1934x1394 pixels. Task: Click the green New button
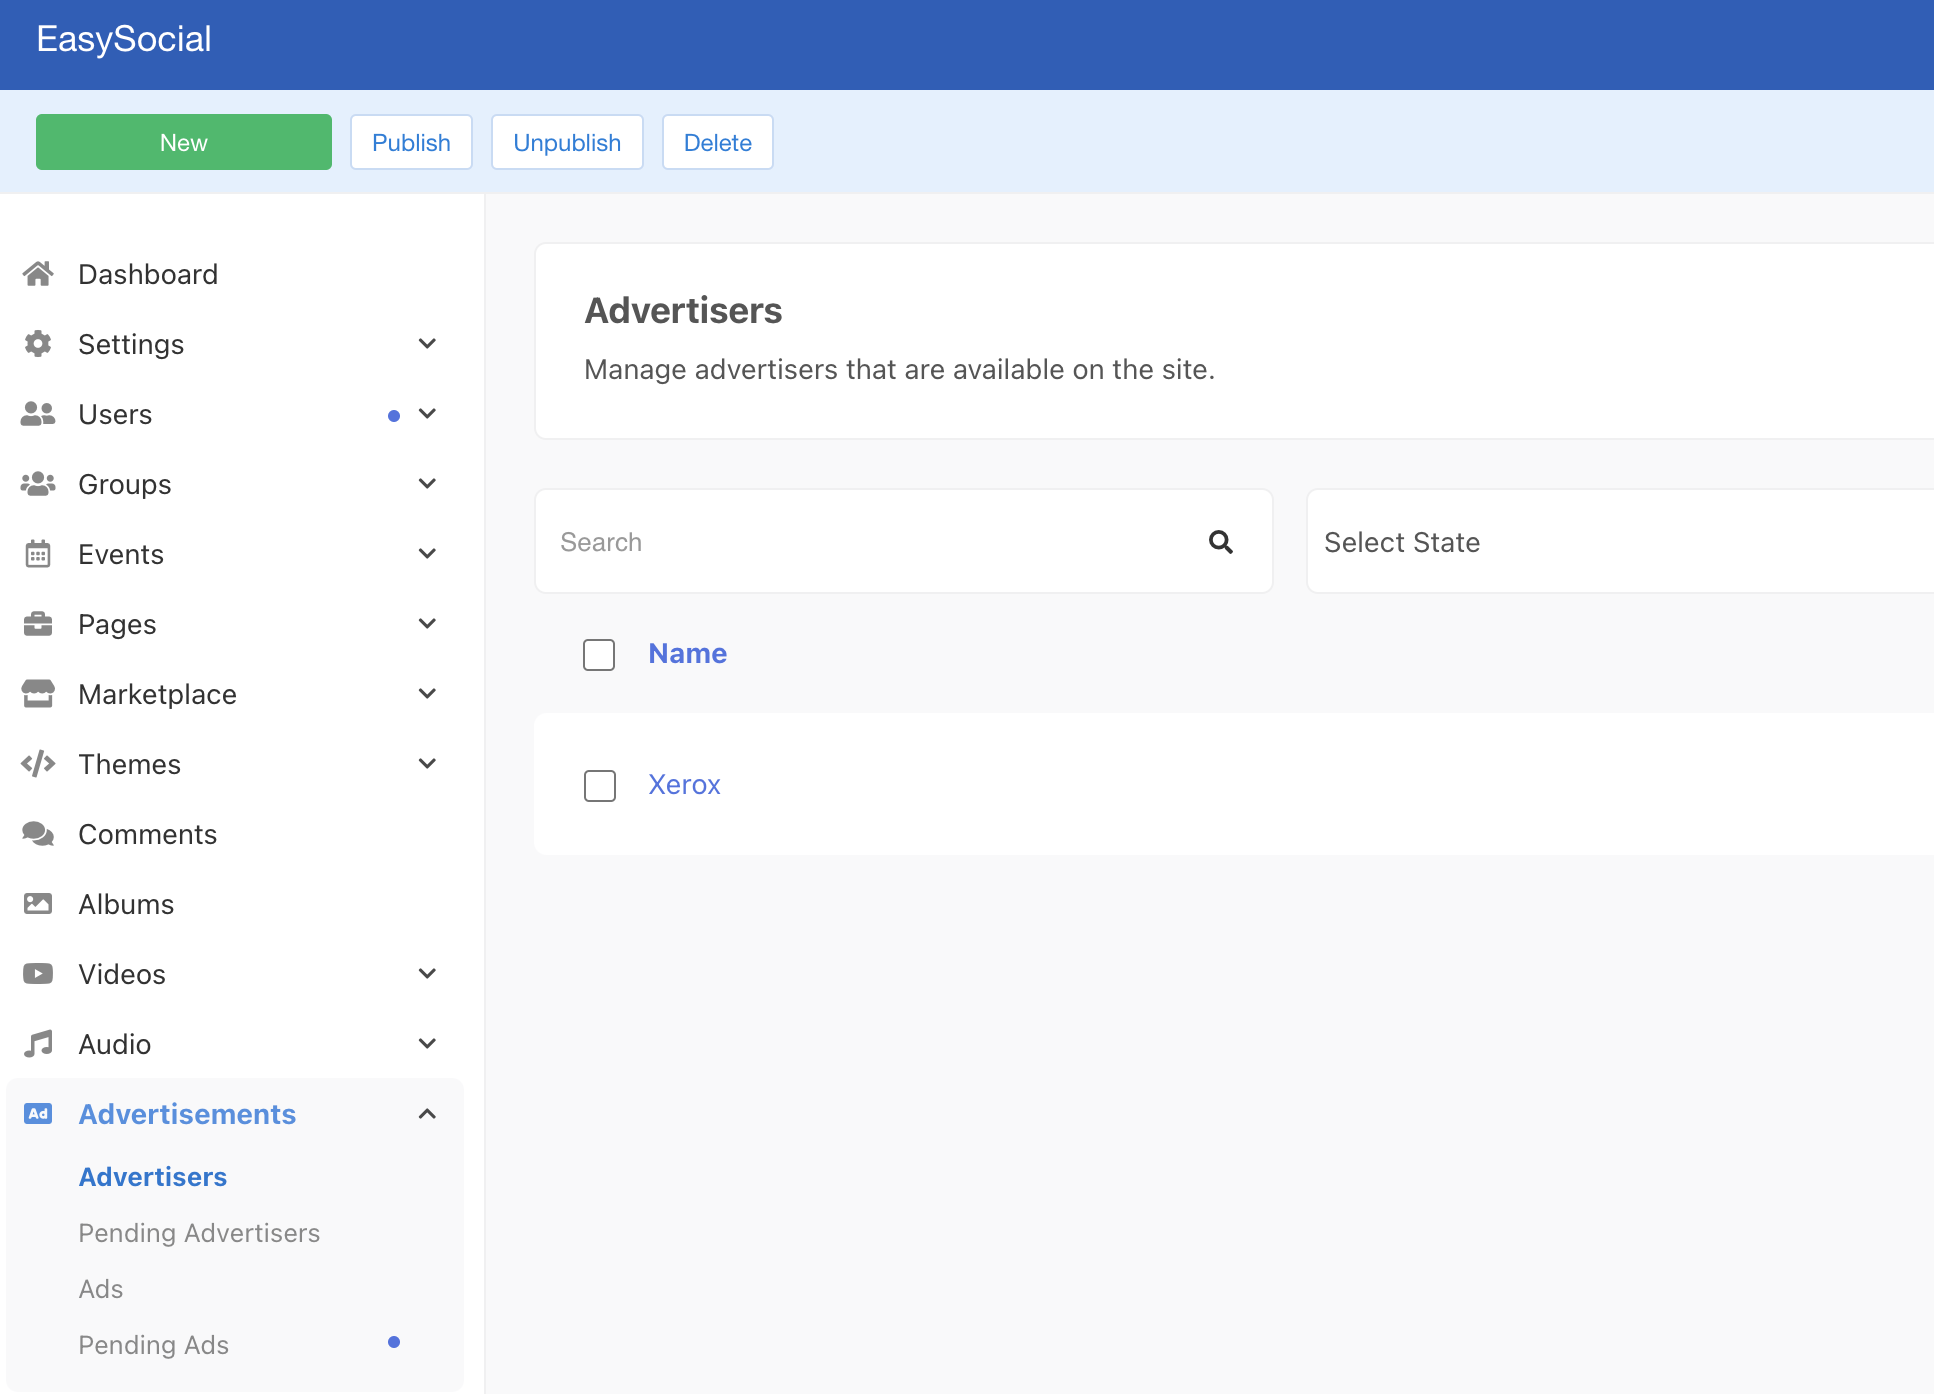pyautogui.click(x=184, y=142)
